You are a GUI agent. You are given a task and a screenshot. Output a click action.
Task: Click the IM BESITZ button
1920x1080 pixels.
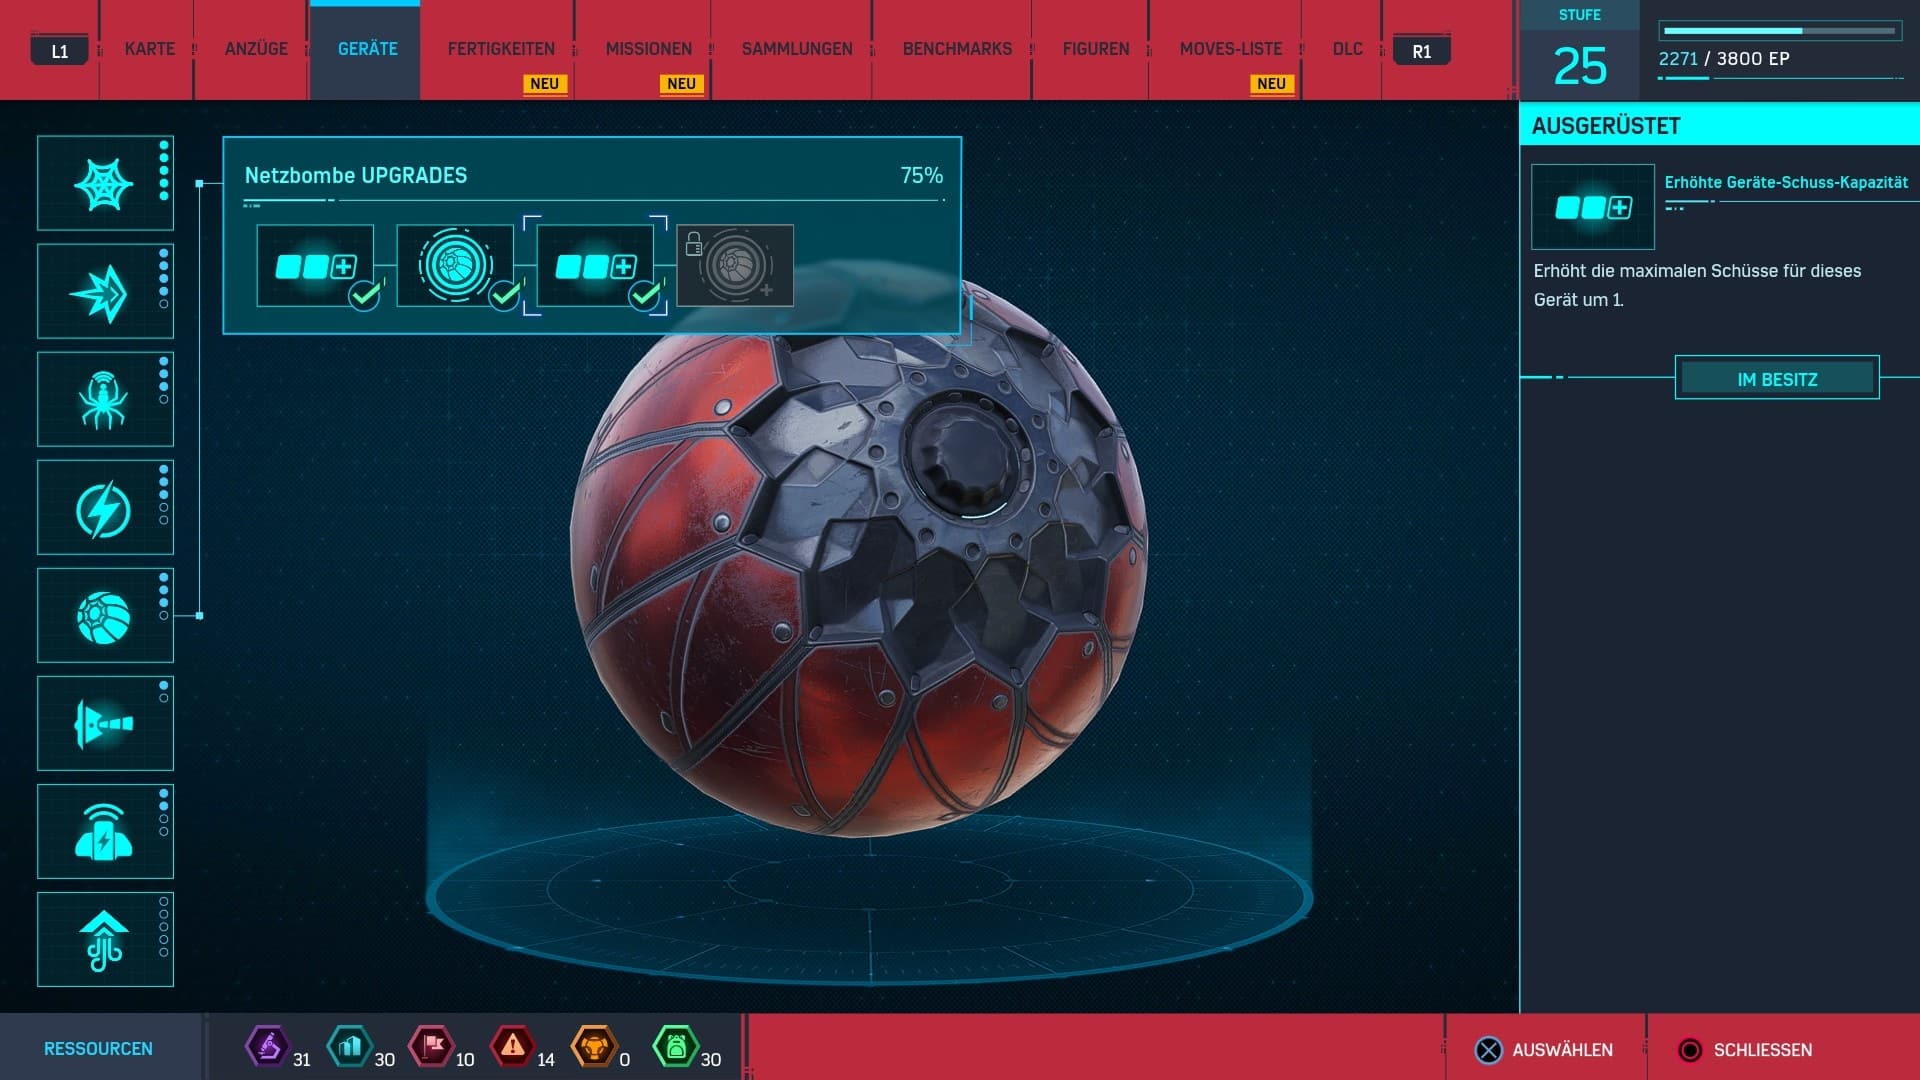point(1777,378)
